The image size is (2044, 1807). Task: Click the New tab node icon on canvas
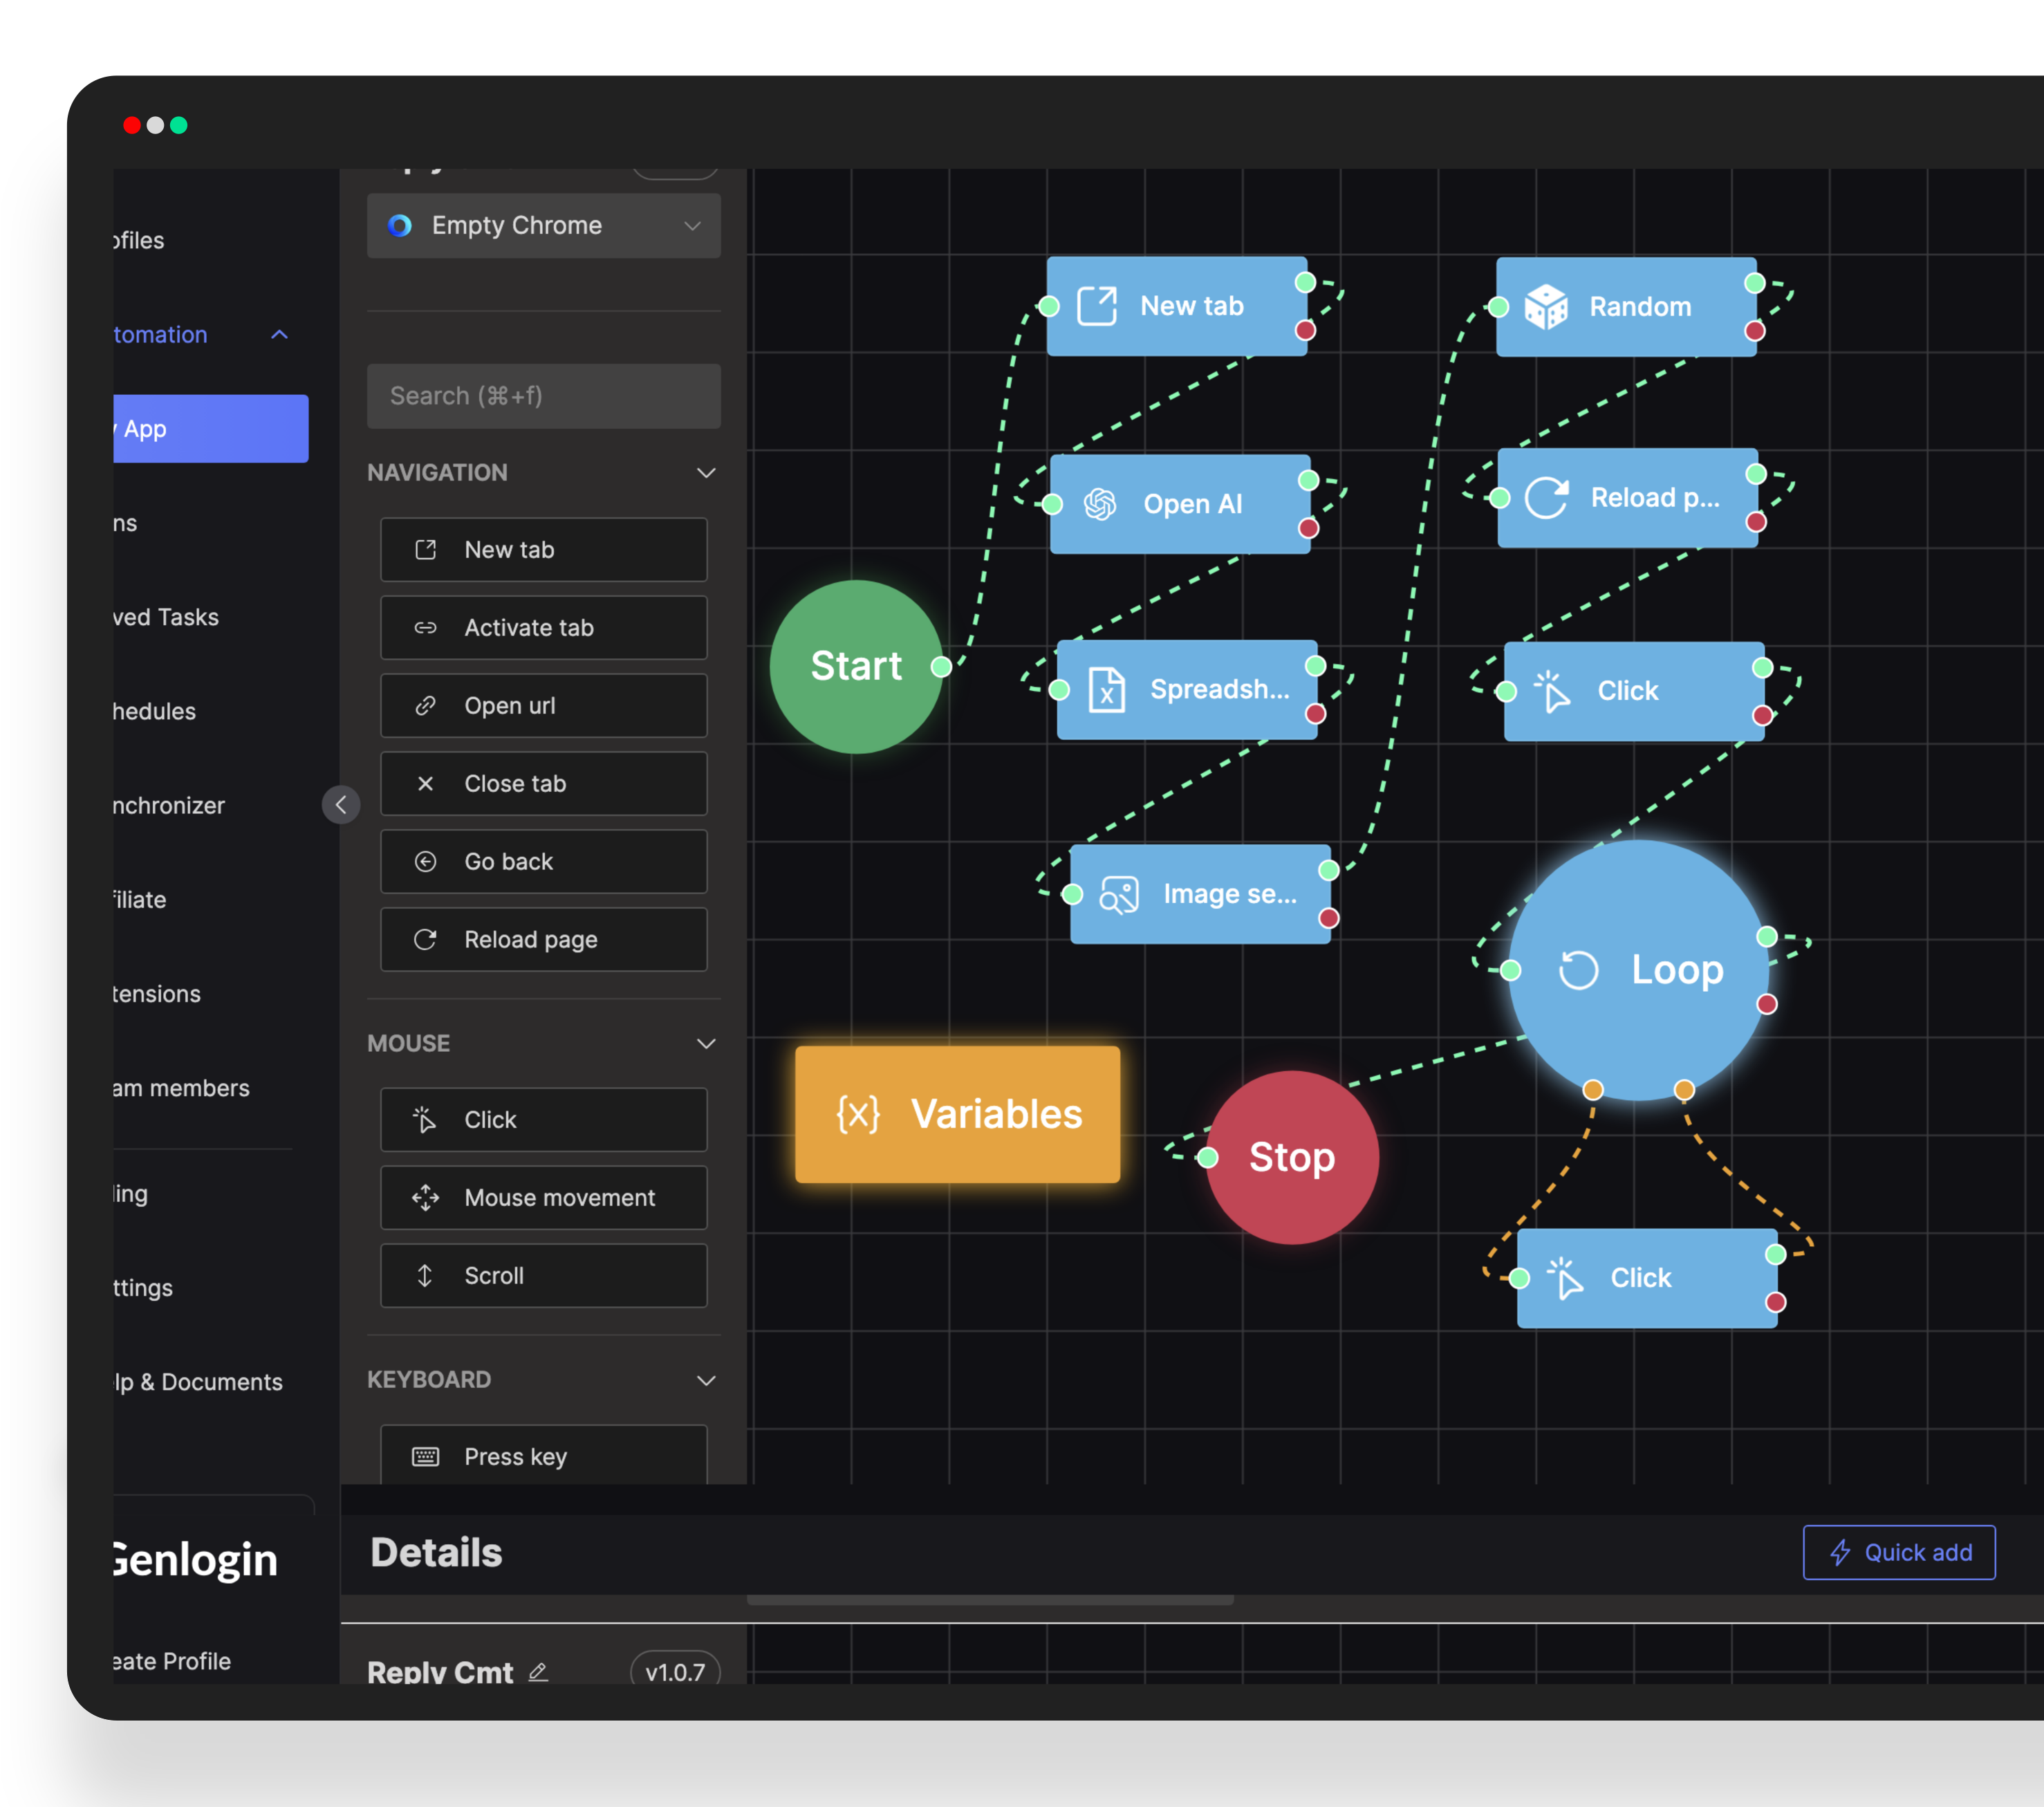(1096, 306)
